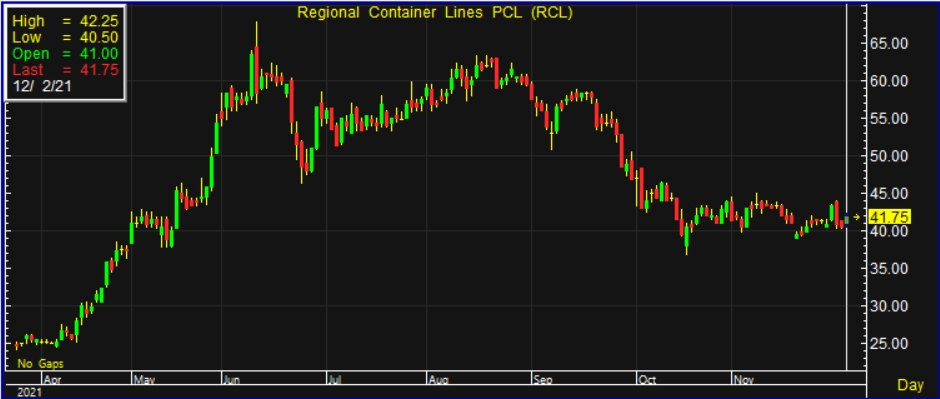
Task: Click the Sep label on the time axis
Action: (543, 379)
